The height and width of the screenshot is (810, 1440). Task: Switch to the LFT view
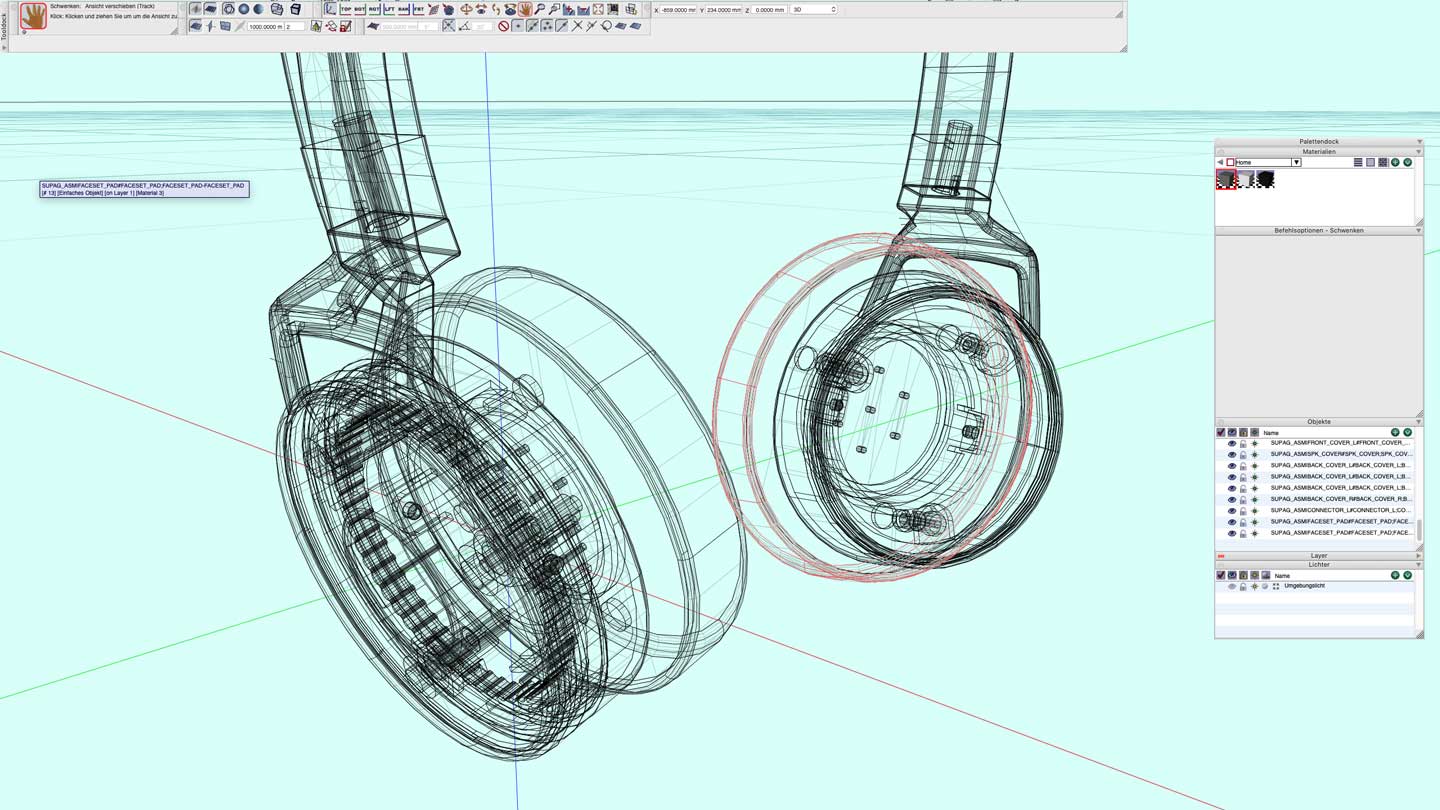pos(389,9)
